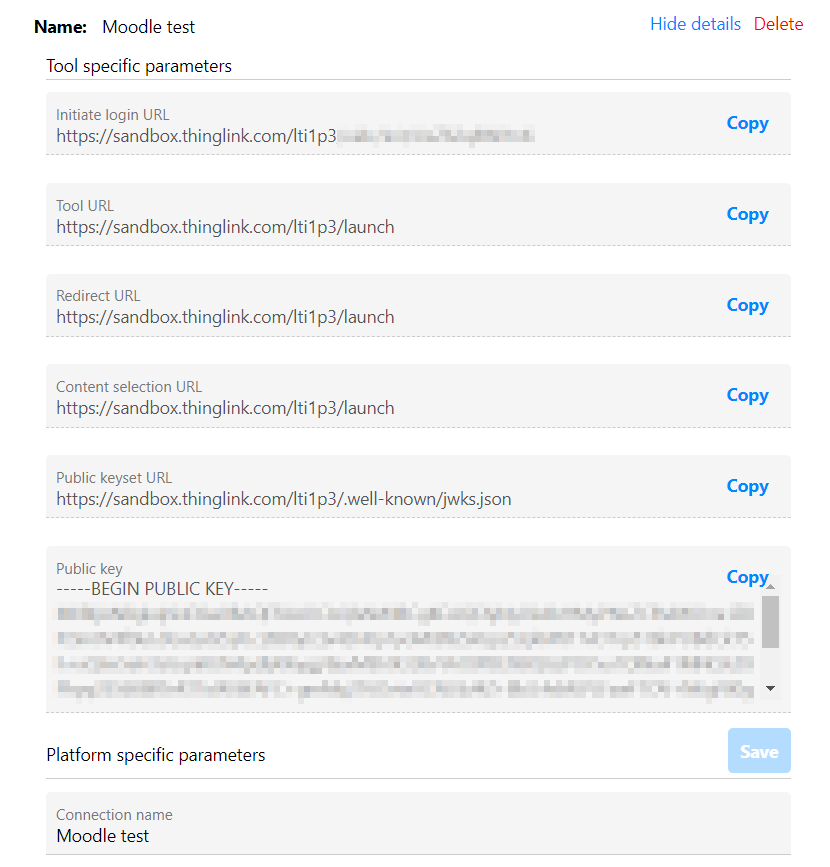This screenshot has height=867, width=830.
Task: Click the Tool specific parameters heading
Action: click(138, 65)
